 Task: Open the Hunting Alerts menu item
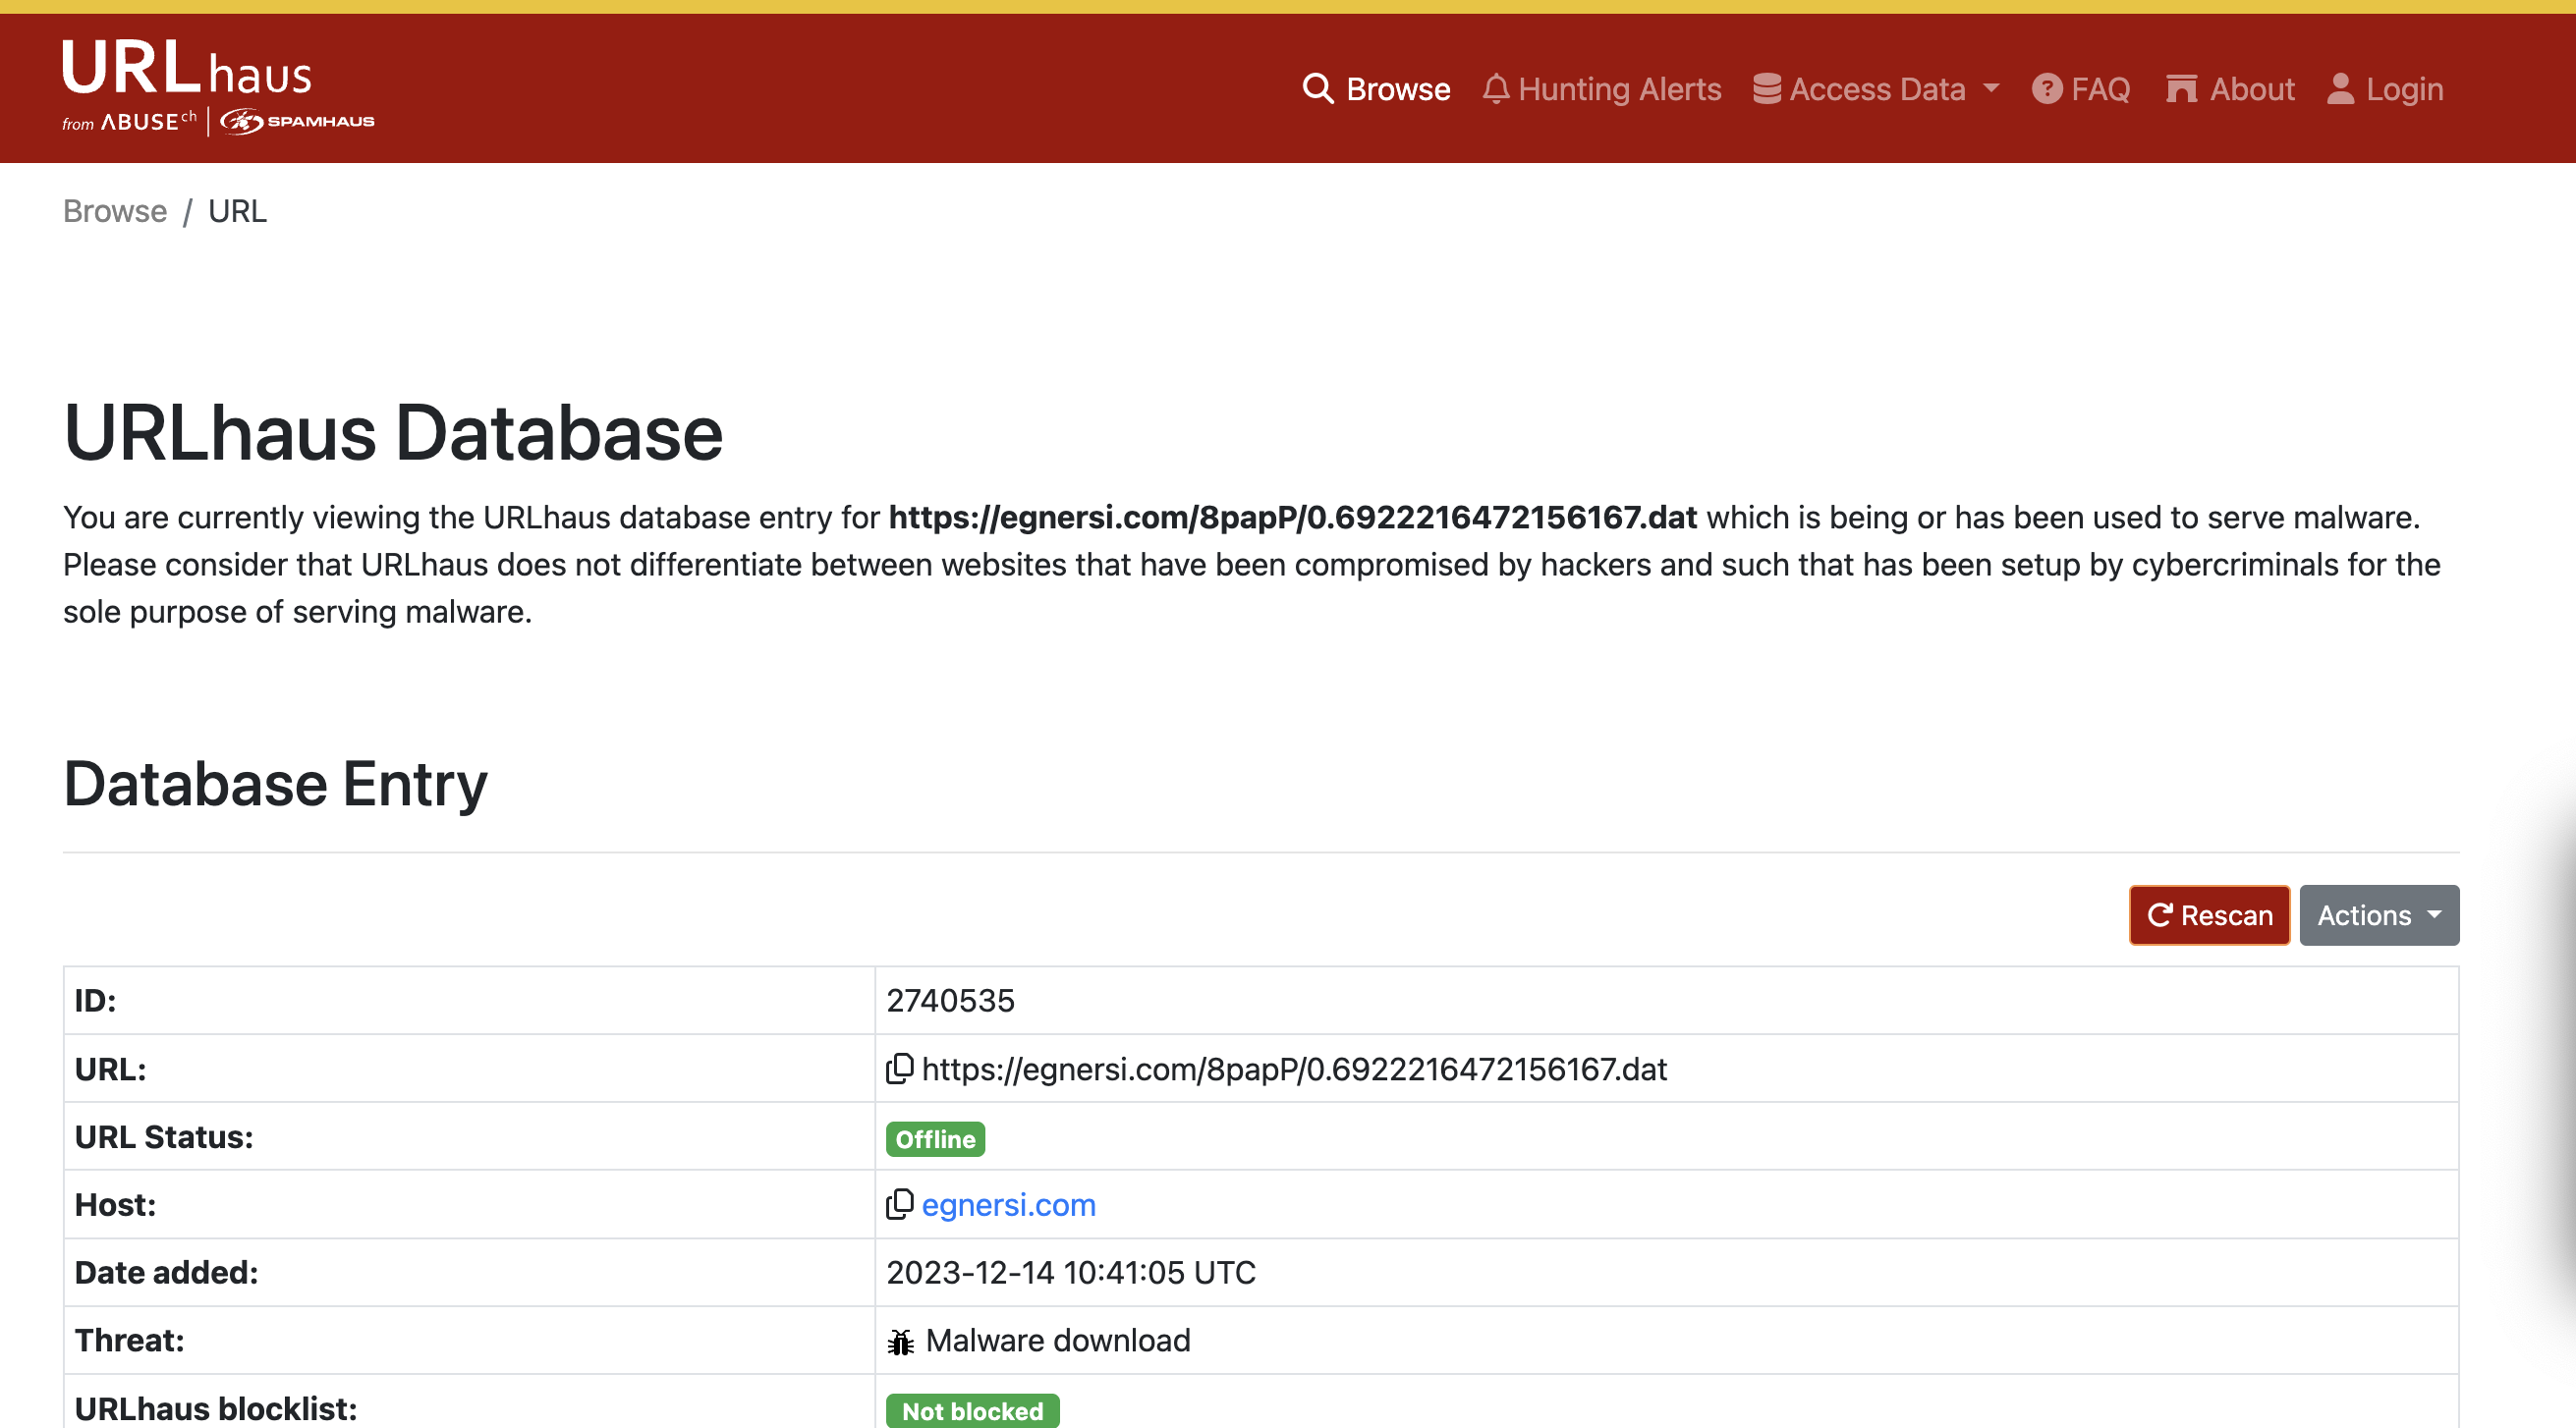pyautogui.click(x=1619, y=89)
